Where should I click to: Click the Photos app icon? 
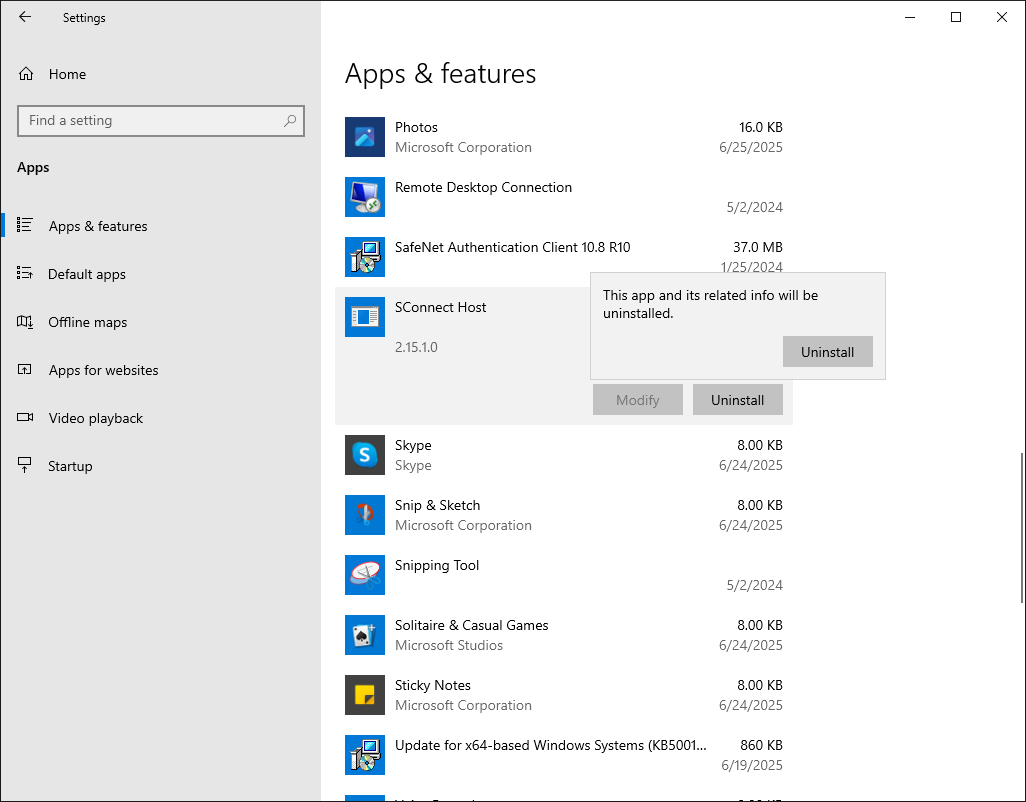point(364,137)
